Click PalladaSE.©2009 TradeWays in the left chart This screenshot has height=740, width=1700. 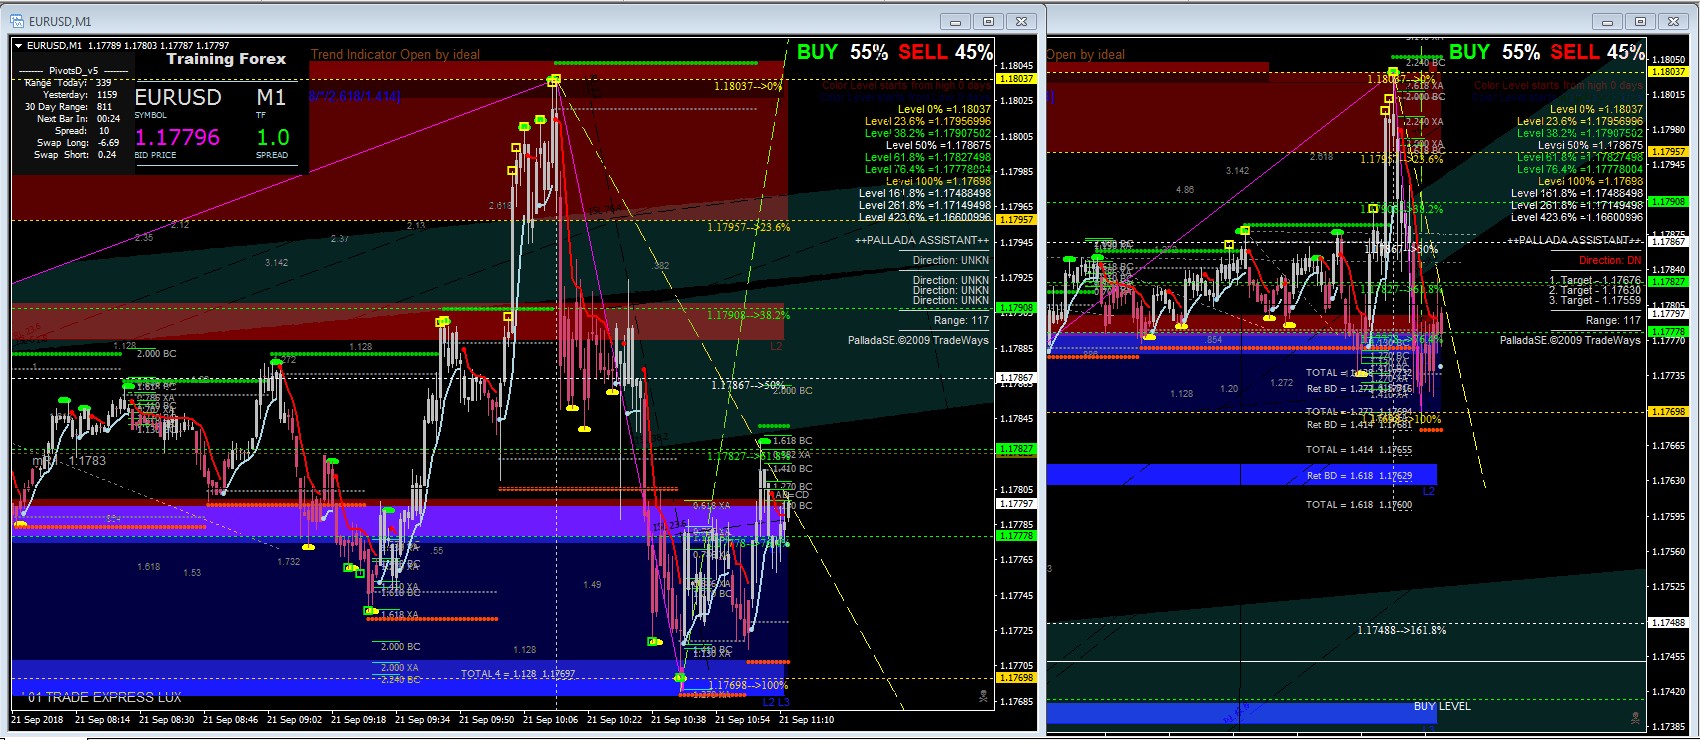[x=918, y=341]
